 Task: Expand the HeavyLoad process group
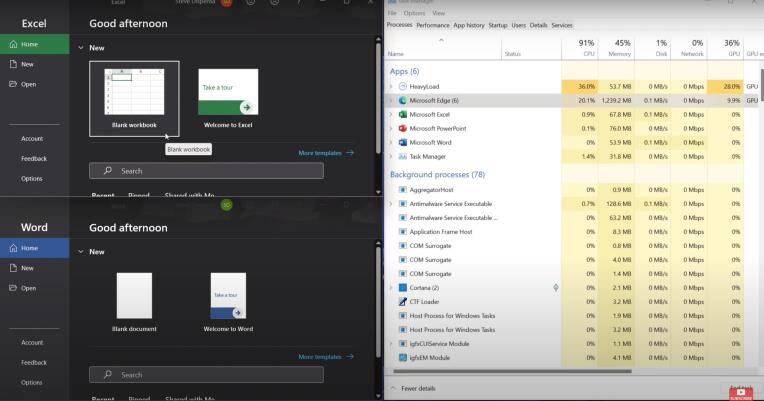coord(391,86)
